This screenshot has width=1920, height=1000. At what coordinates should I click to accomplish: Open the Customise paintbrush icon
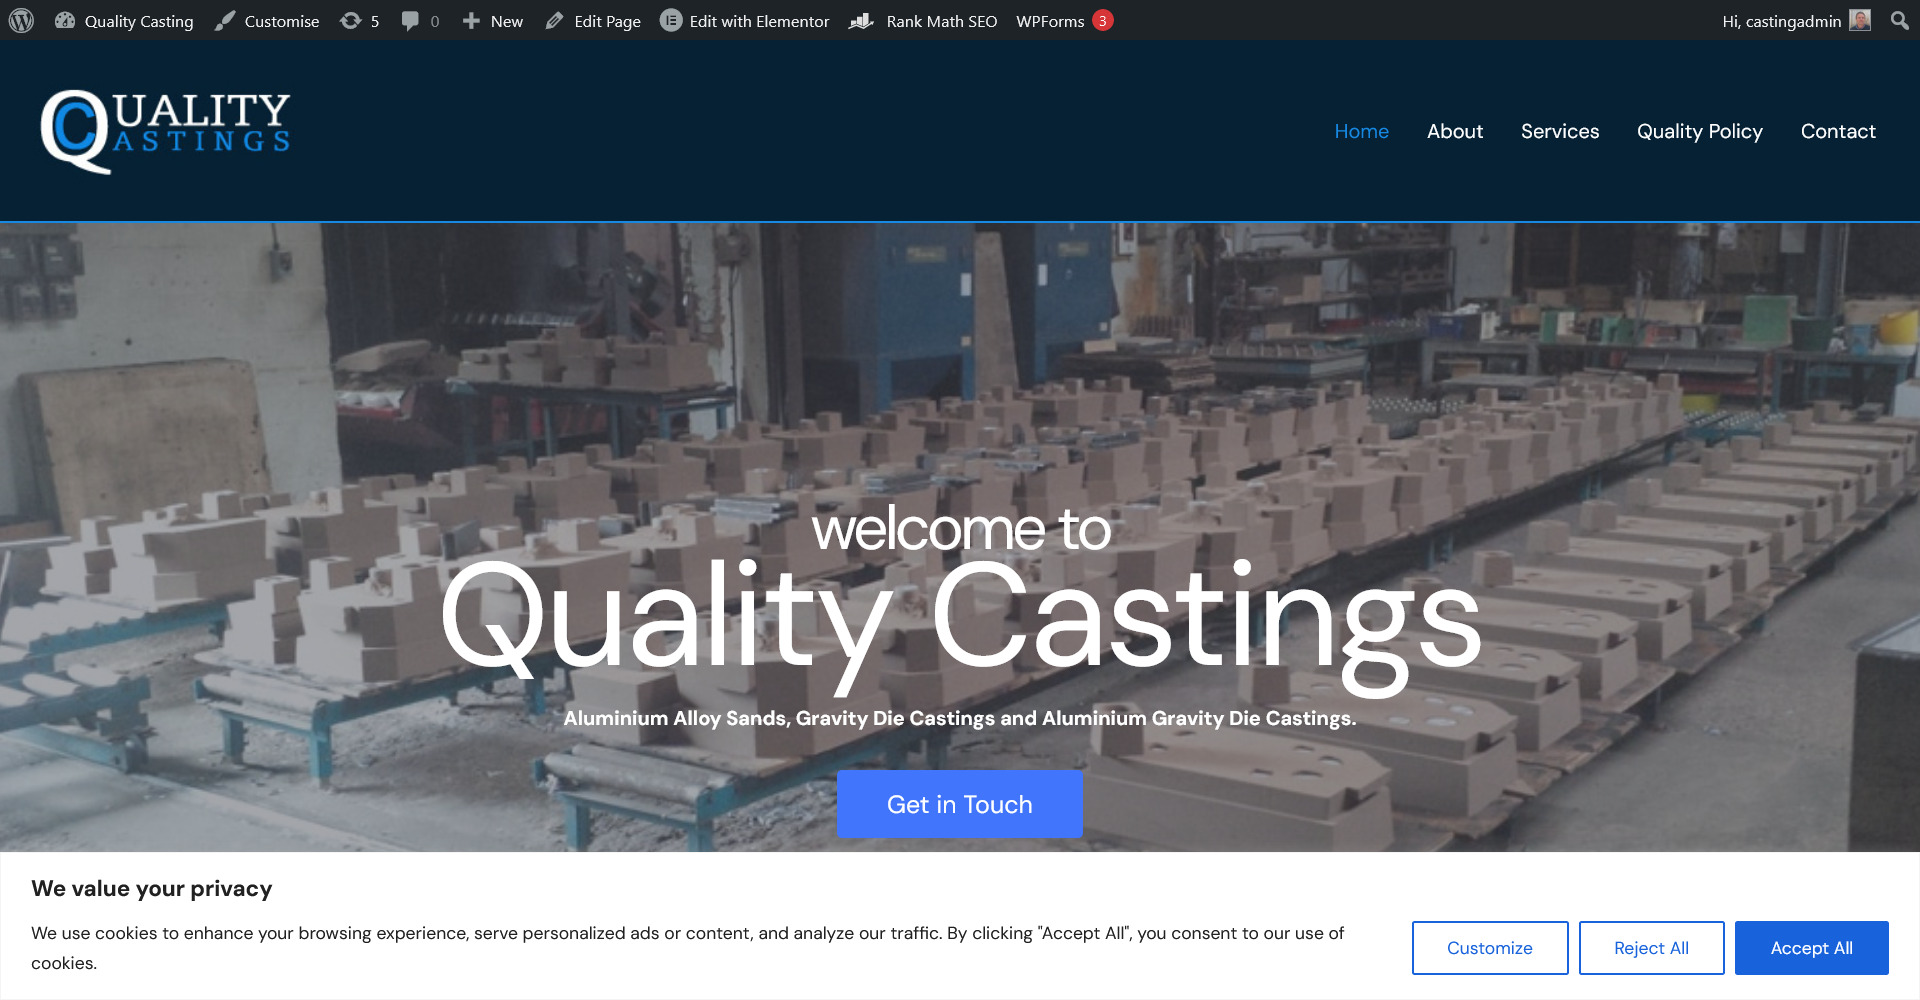(x=225, y=20)
